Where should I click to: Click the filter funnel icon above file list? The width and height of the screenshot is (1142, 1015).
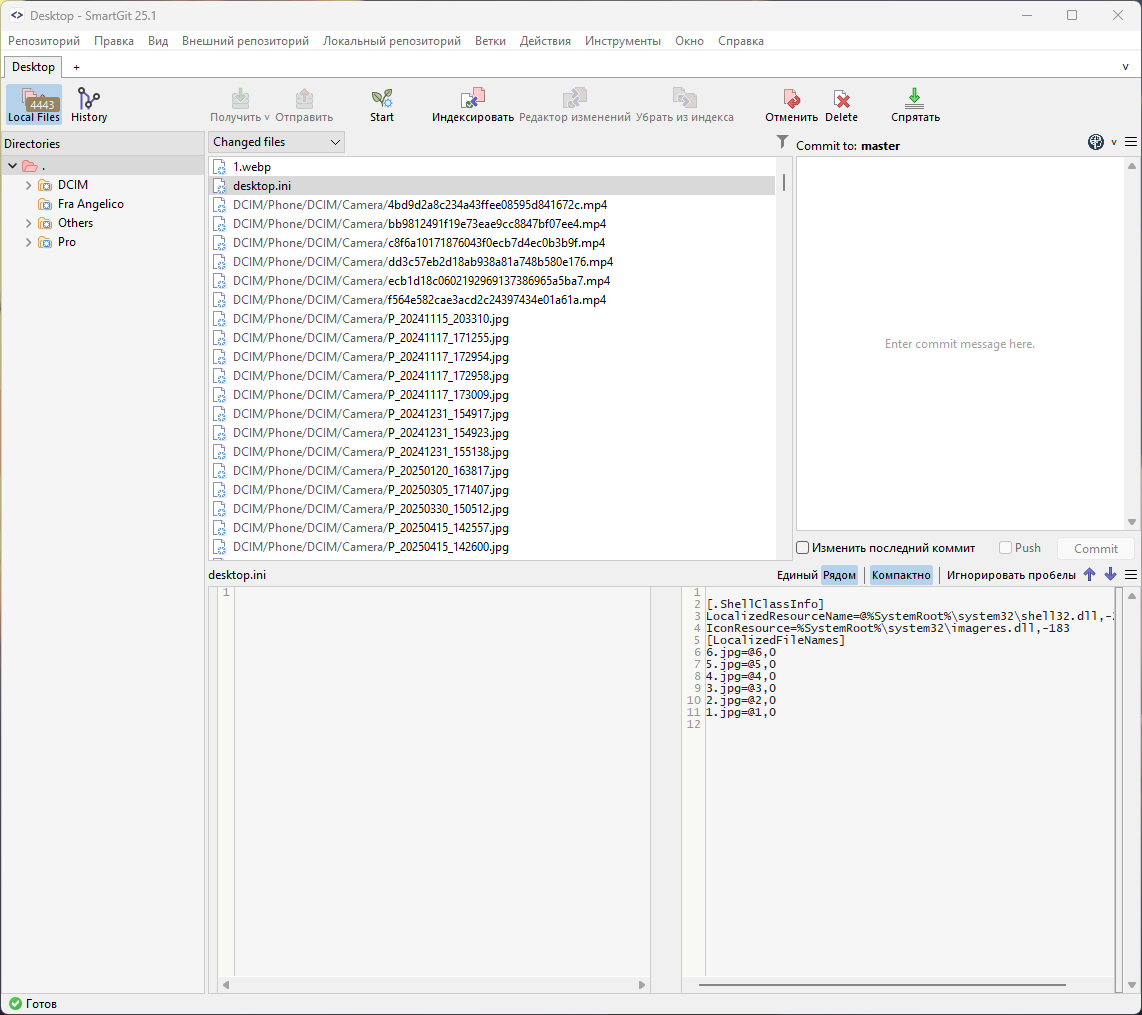[783, 143]
